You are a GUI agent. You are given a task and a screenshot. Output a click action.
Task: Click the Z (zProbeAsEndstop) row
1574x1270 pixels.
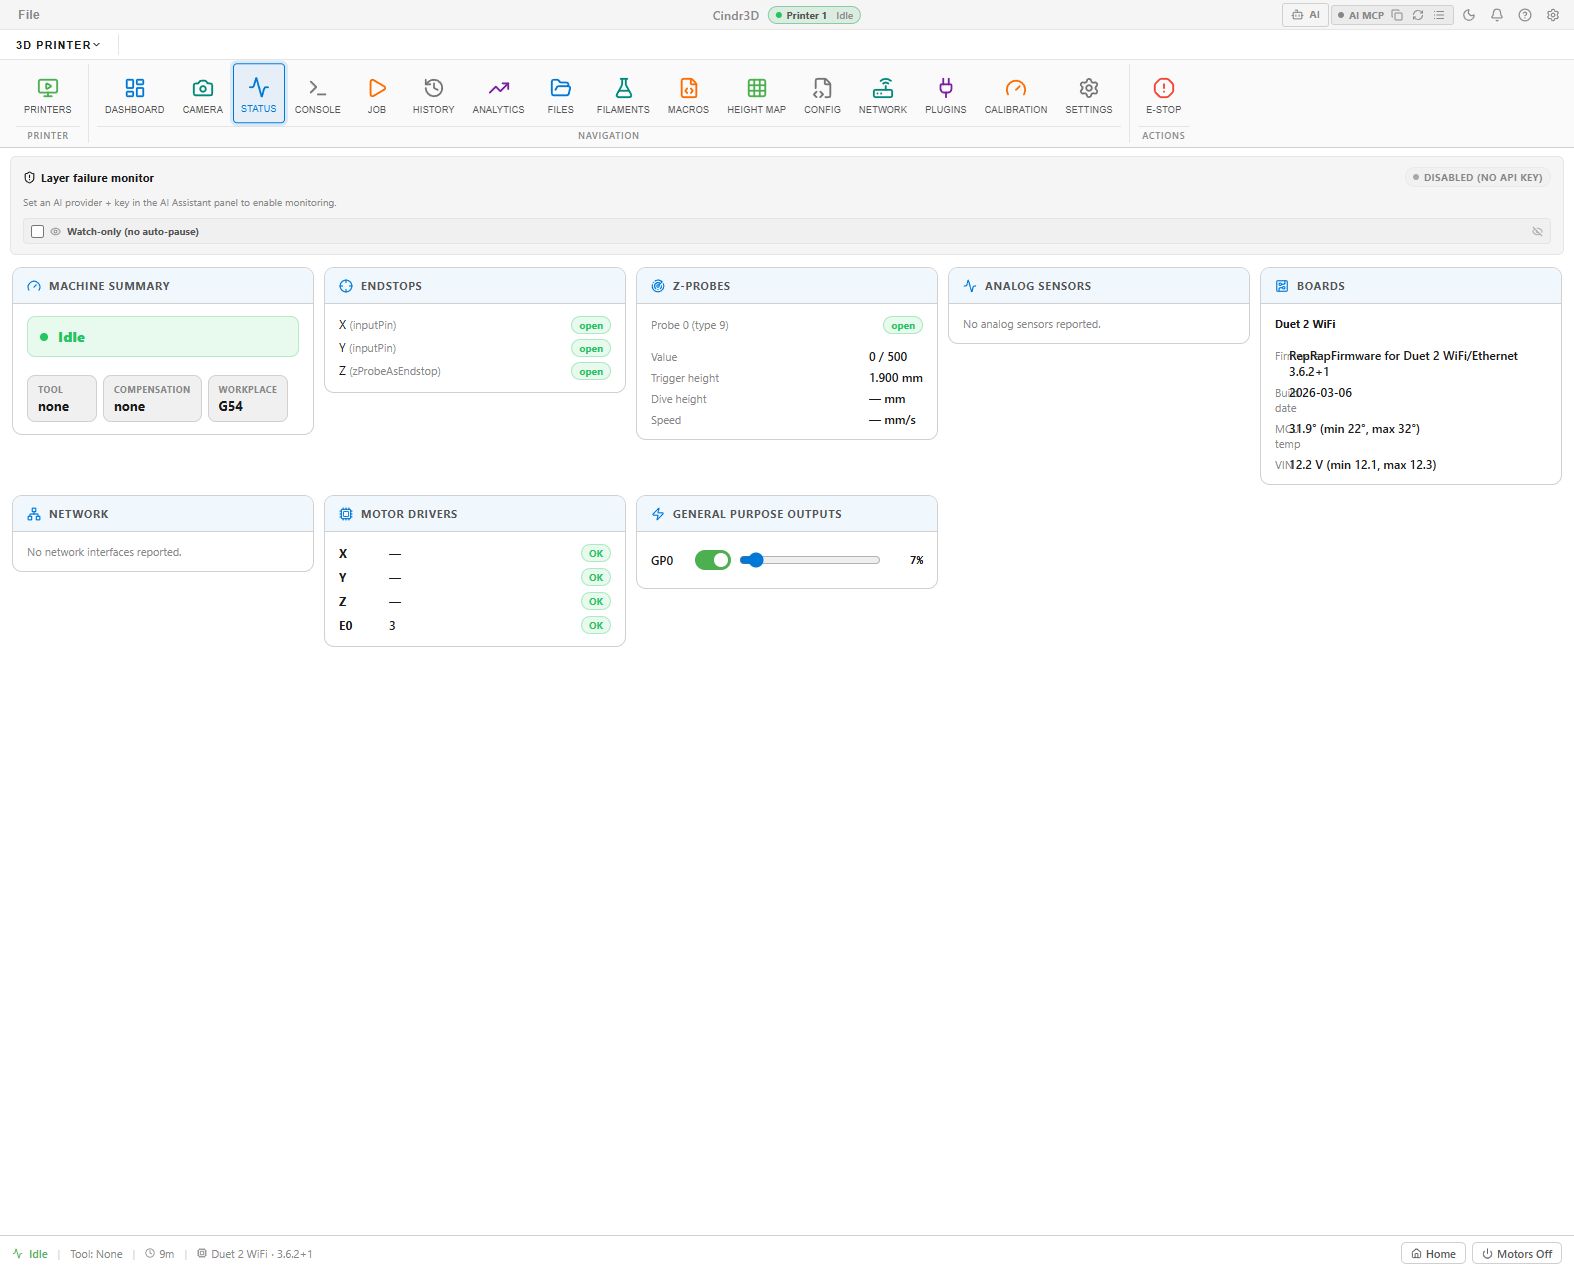pos(475,371)
